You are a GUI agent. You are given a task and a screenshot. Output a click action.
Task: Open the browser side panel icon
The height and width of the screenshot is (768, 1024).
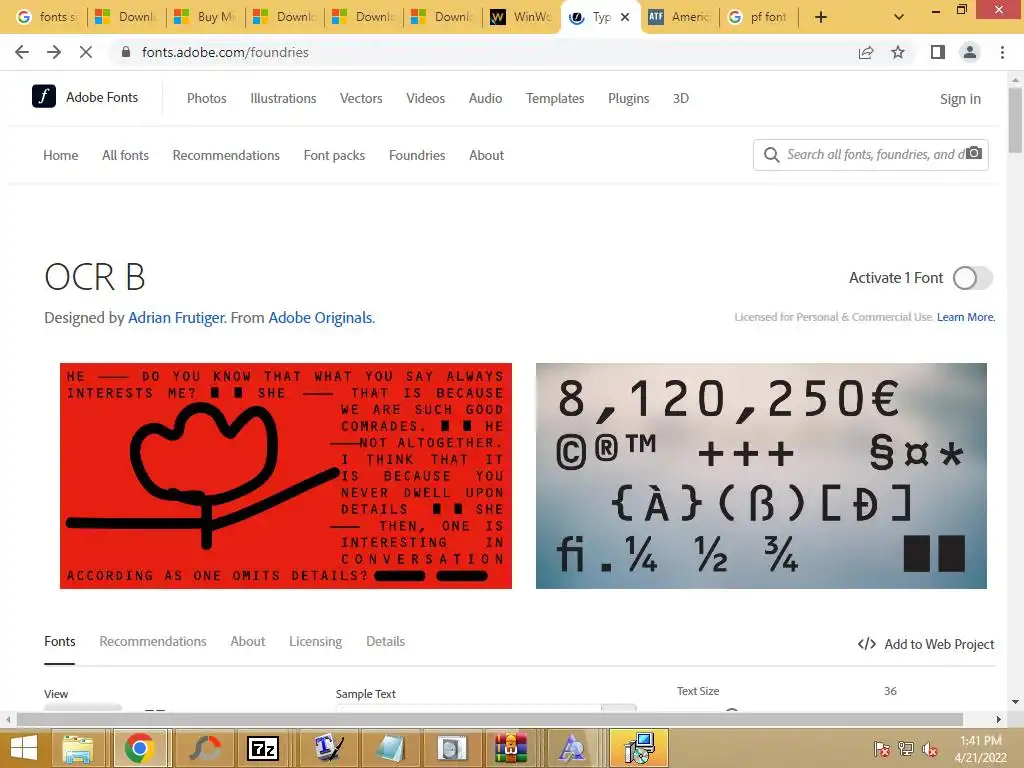[x=938, y=52]
